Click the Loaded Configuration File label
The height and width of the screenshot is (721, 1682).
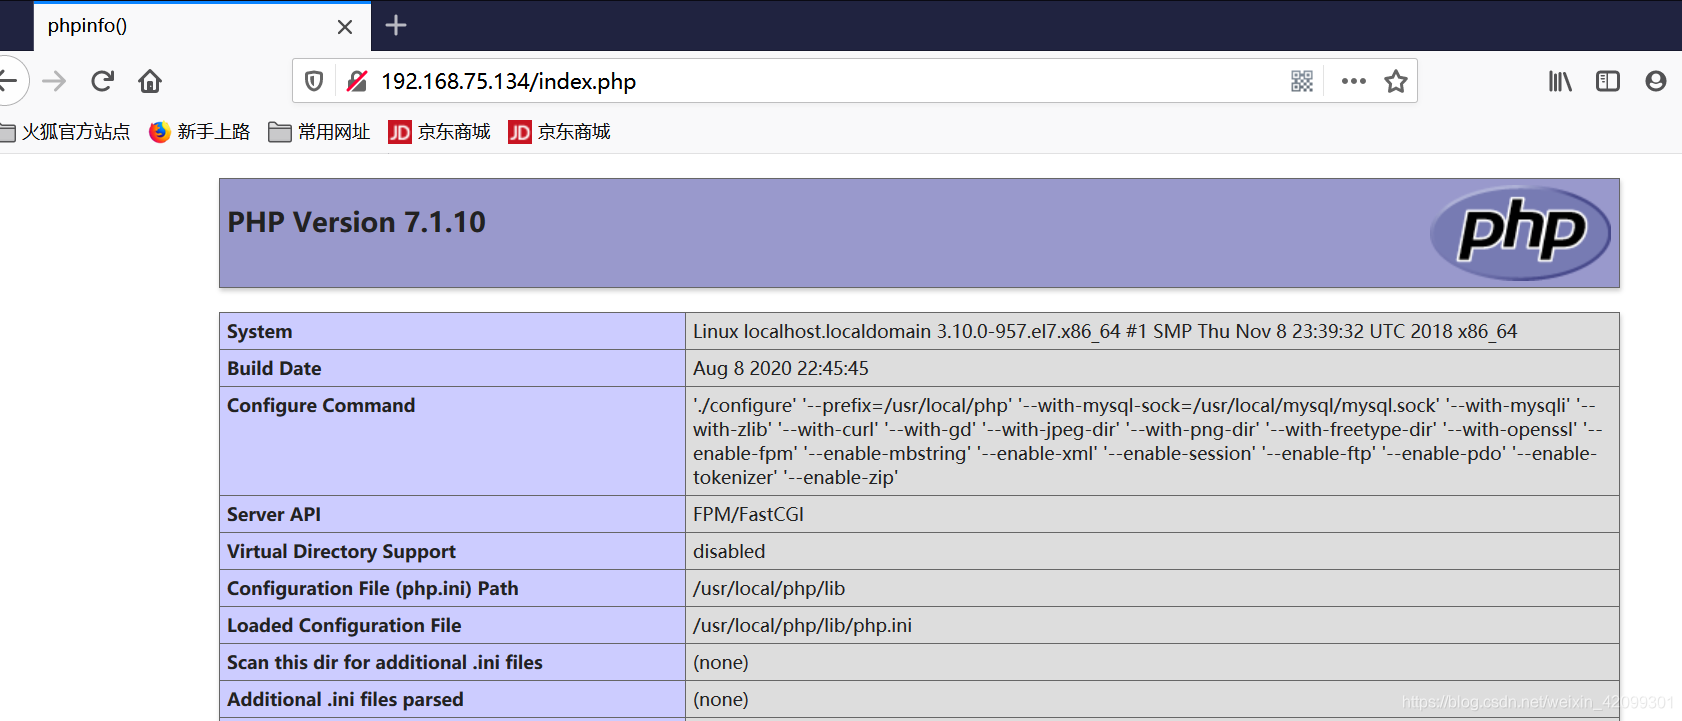coord(344,625)
